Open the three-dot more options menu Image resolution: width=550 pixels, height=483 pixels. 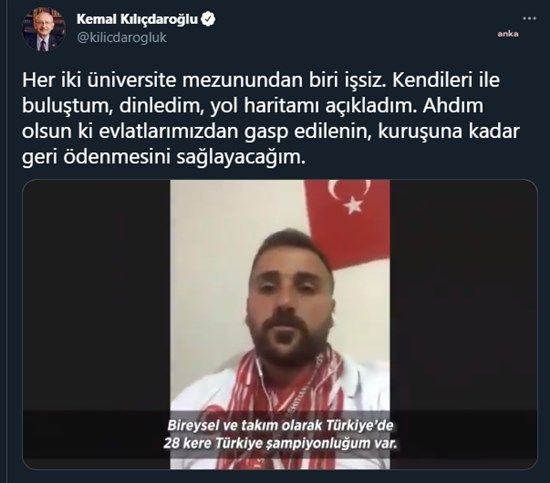529,18
